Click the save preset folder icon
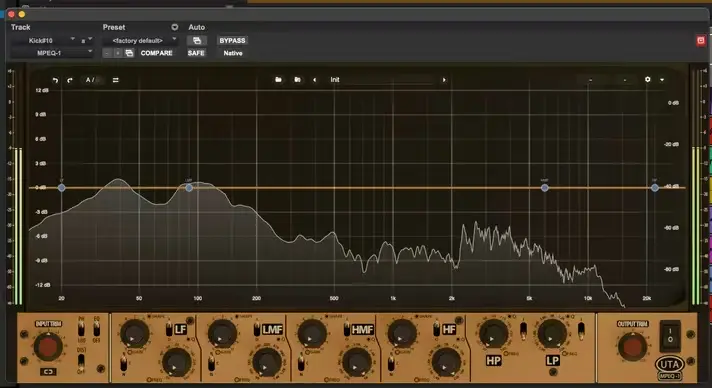This screenshot has height=388, width=712. pyautogui.click(x=297, y=80)
